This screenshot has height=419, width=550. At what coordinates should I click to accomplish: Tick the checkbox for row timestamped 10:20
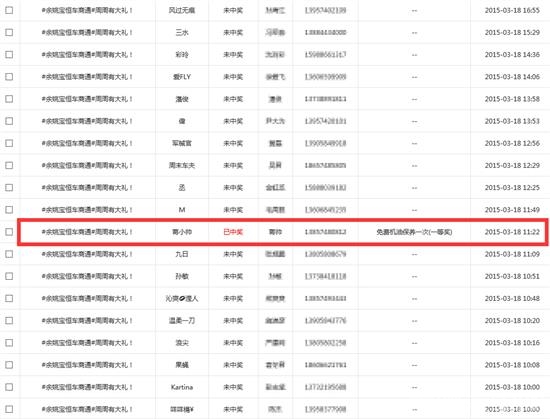click(x=9, y=320)
